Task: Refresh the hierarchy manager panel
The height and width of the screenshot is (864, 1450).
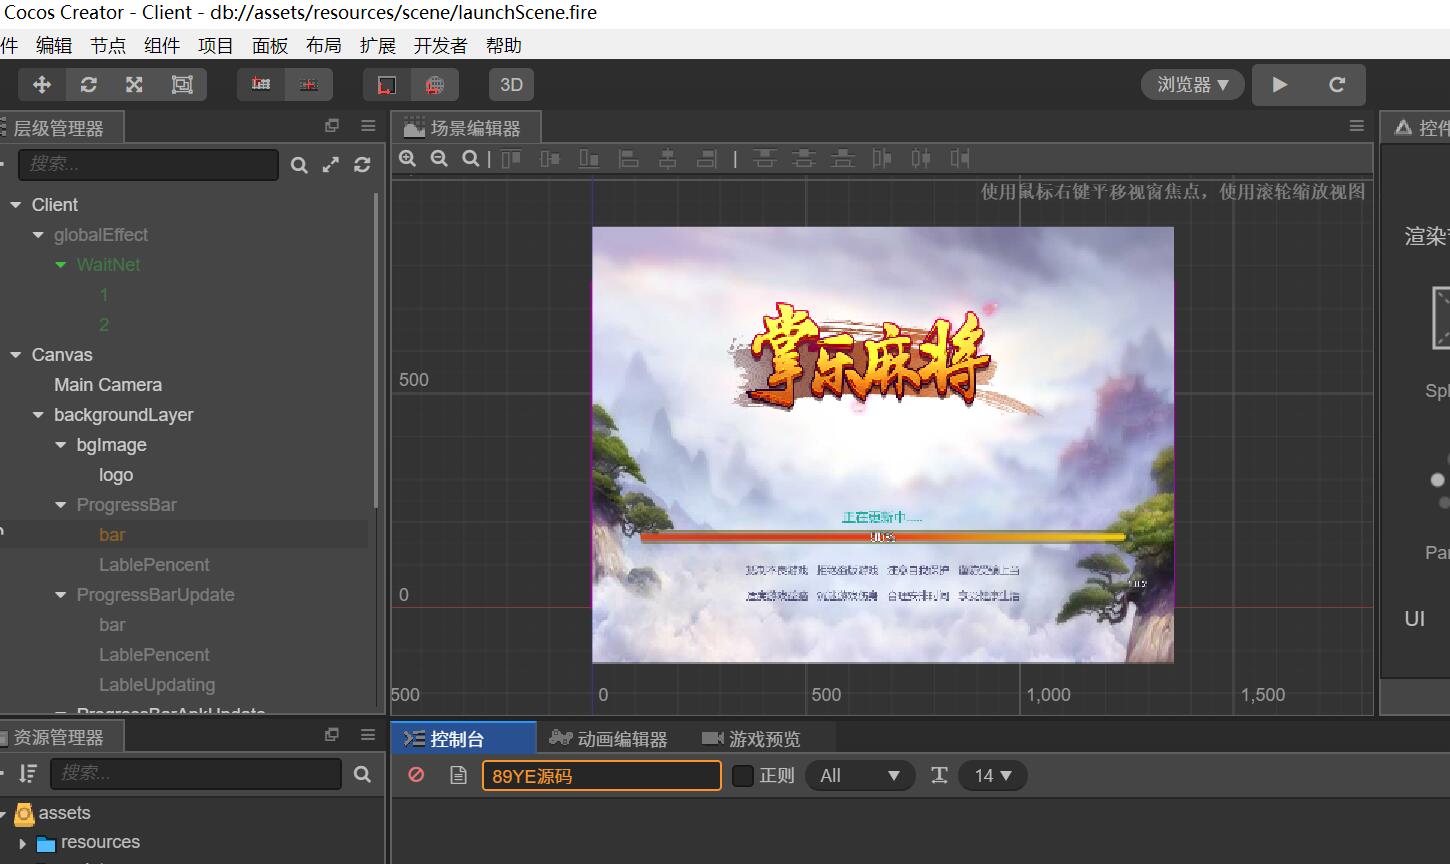Action: pos(362,165)
